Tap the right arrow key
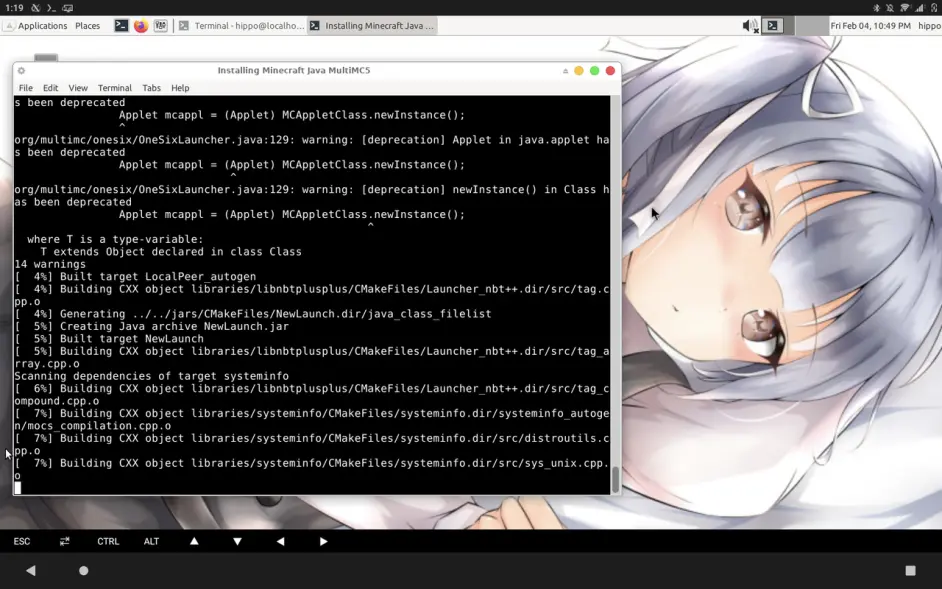Image resolution: width=942 pixels, height=589 pixels. point(324,542)
